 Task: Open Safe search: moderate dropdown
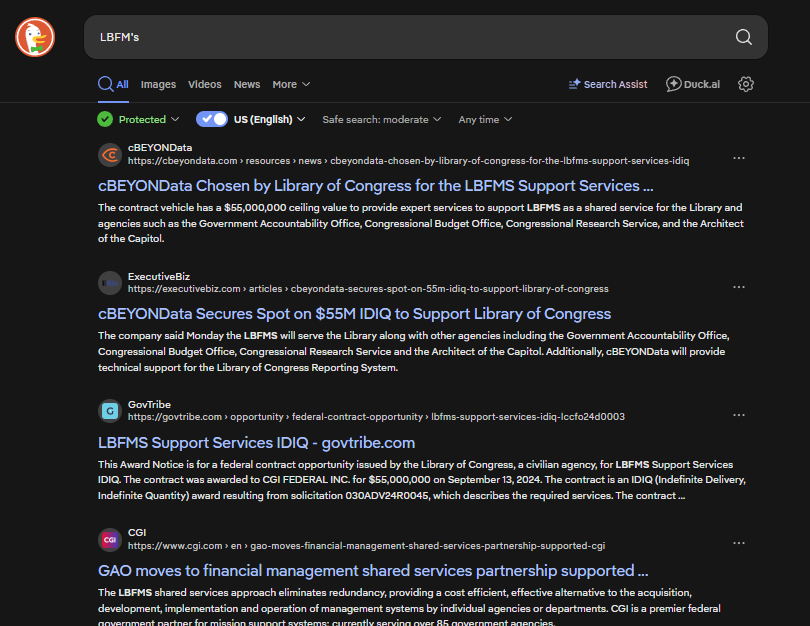pyautogui.click(x=381, y=119)
